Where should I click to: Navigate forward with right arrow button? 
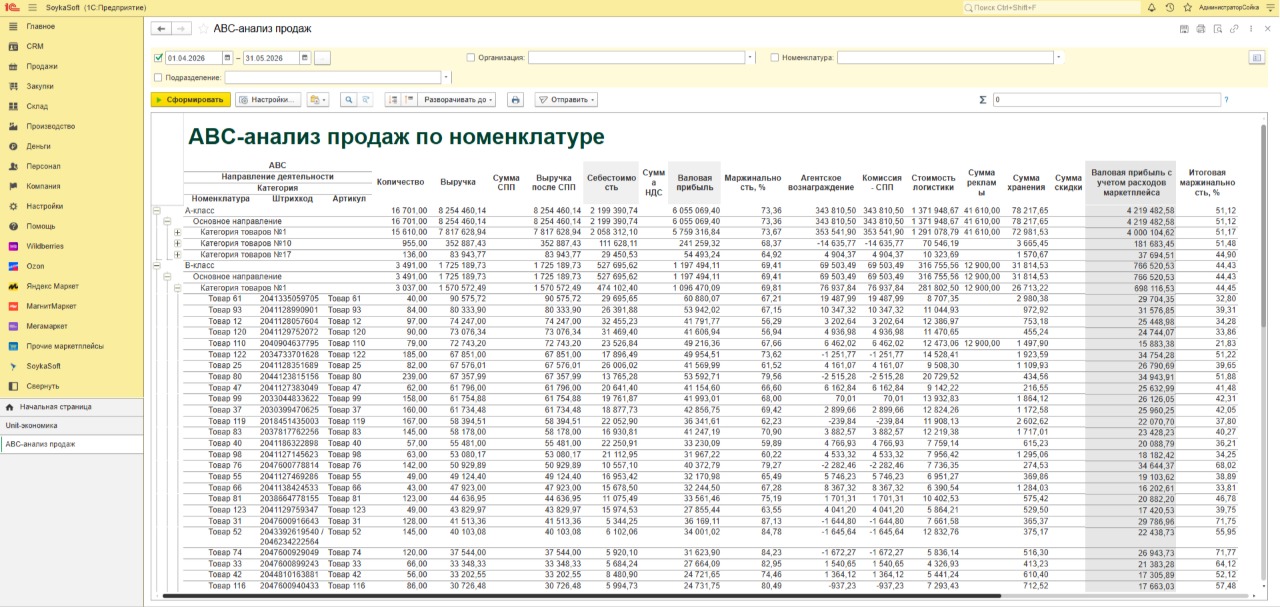coord(181,29)
